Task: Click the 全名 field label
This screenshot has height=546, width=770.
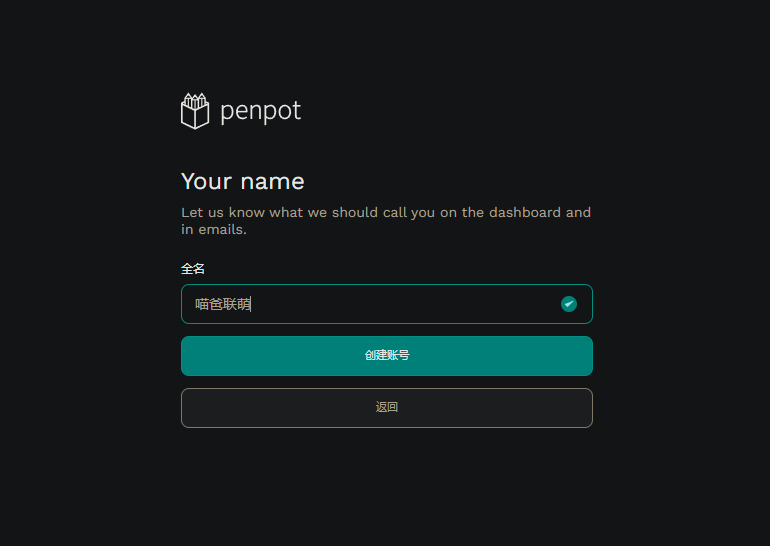Action: pos(193,269)
